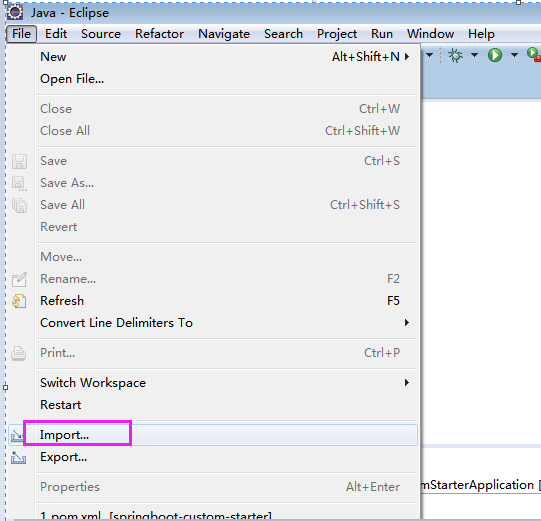Viewport: 541px width, 521px height.
Task: Click the Rename pencil icon
Action: [19, 279]
